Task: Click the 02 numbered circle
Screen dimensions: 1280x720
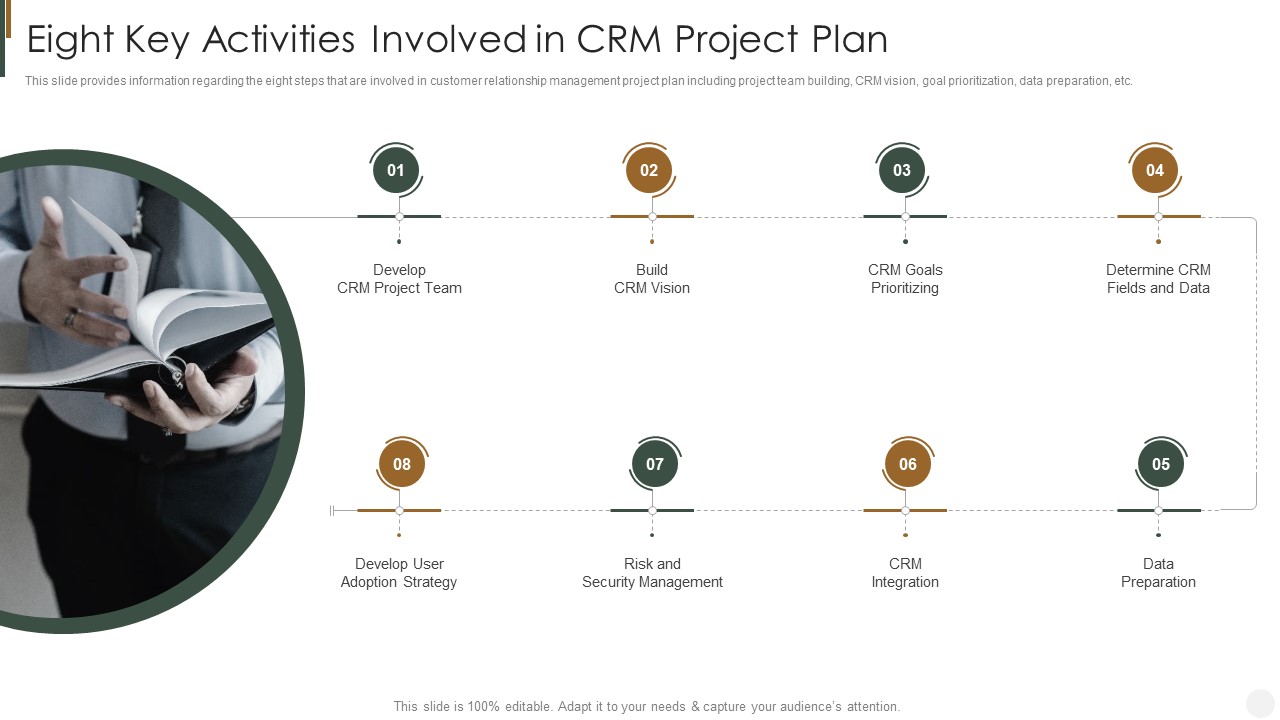Action: (x=649, y=170)
